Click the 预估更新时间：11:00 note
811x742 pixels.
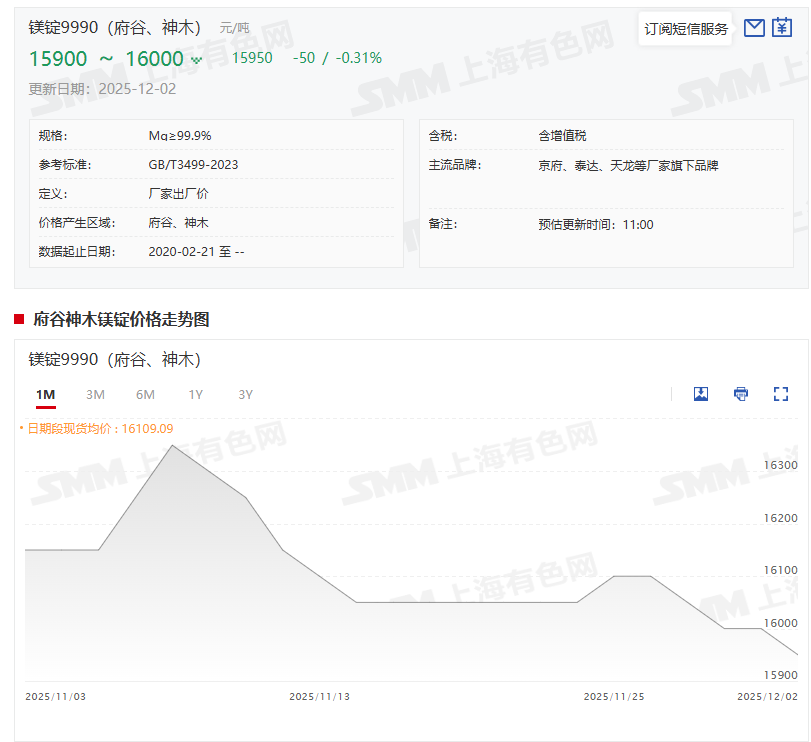tap(596, 225)
